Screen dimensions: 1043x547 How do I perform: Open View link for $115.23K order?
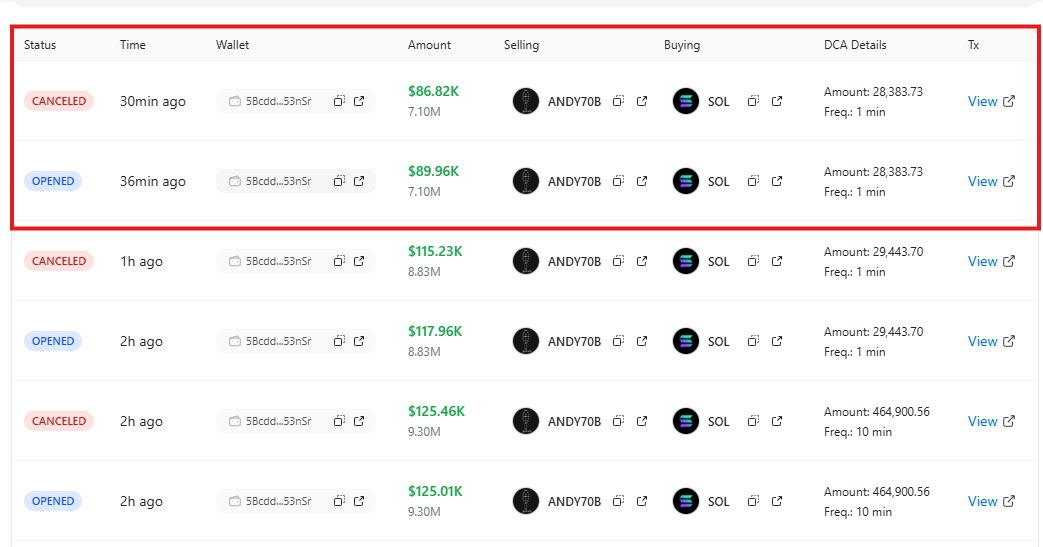[991, 261]
